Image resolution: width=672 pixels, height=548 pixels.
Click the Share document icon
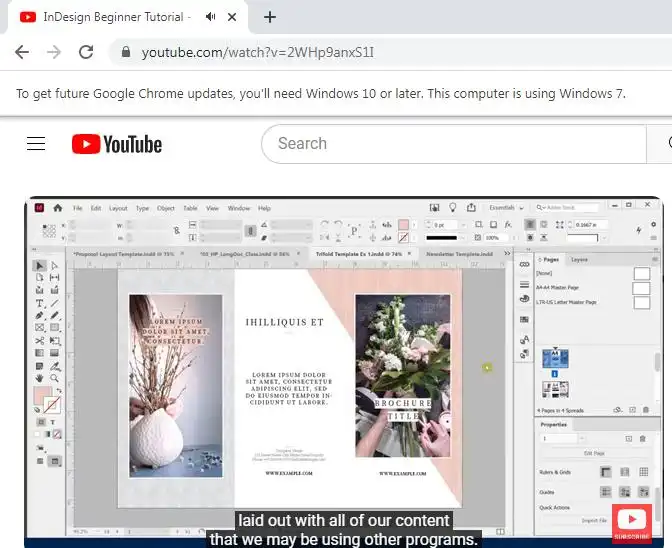click(x=471, y=208)
